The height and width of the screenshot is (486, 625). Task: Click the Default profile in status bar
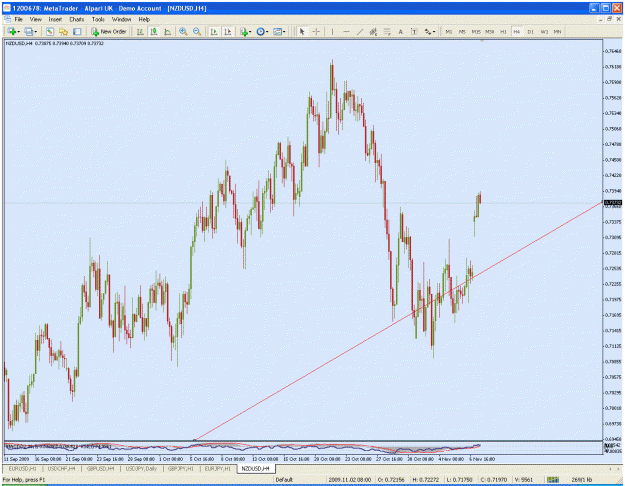pos(284,480)
